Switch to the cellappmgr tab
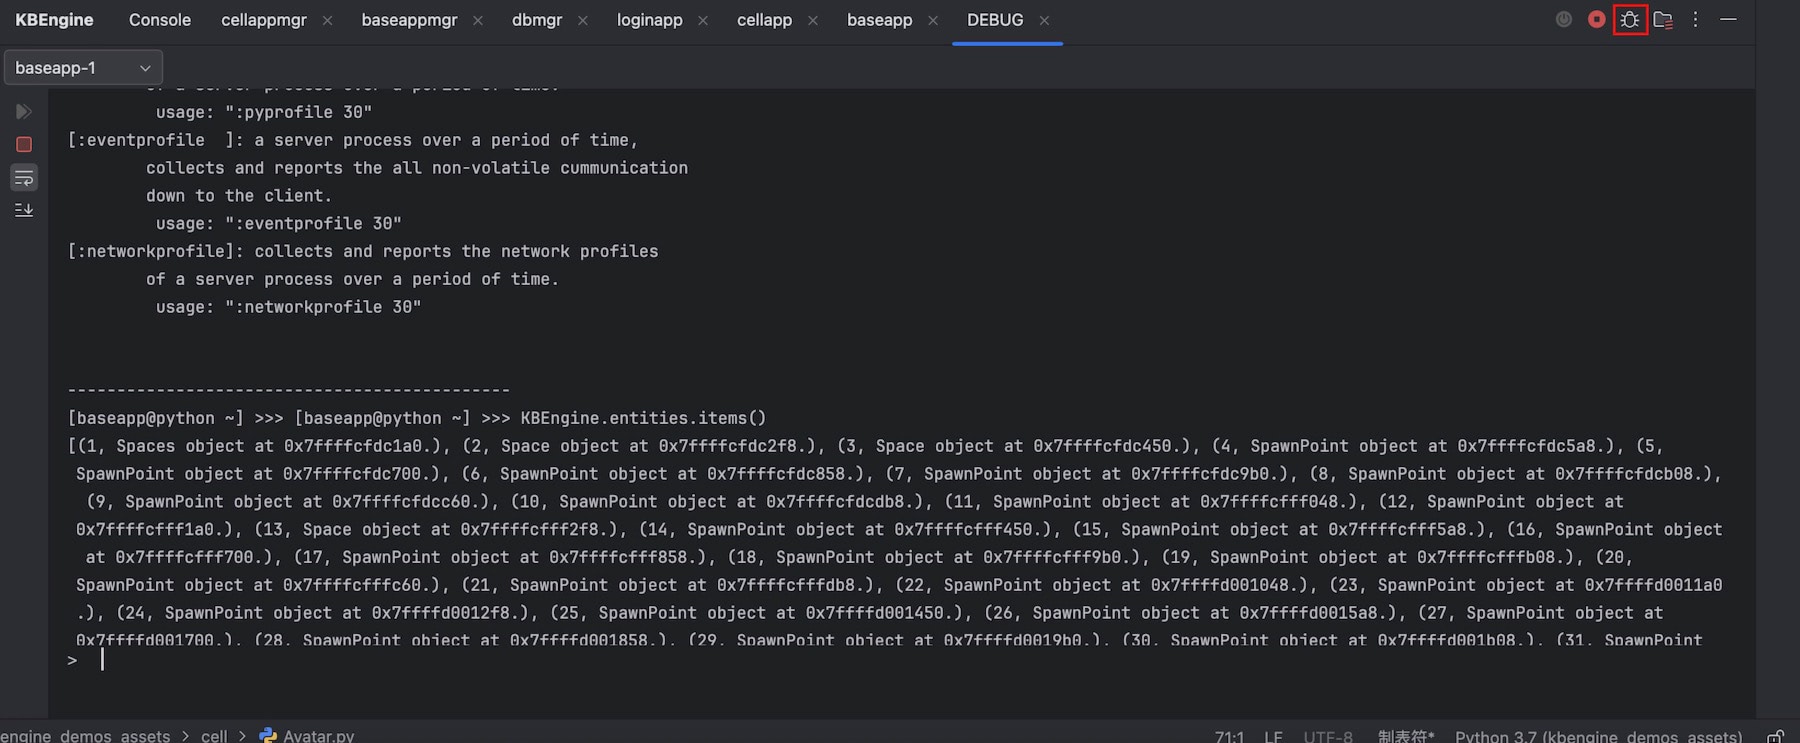1800x743 pixels. (x=263, y=20)
